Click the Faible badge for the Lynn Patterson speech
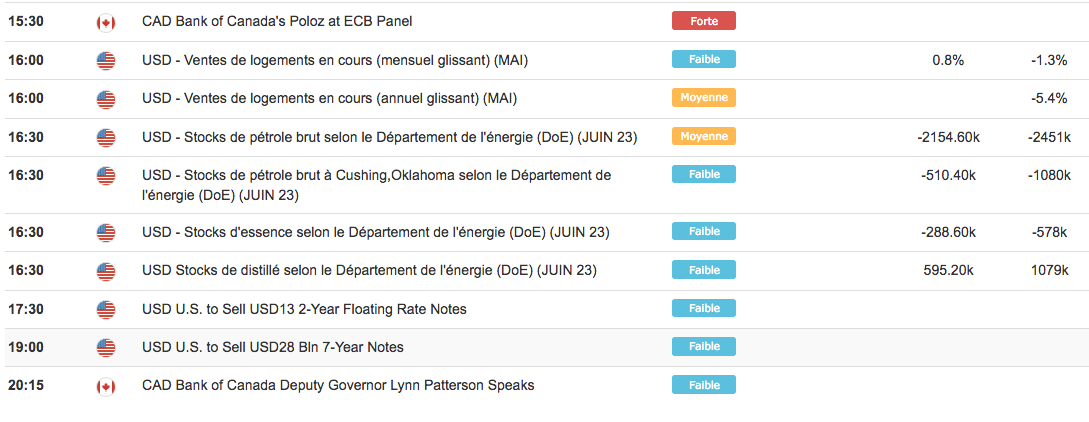1089x422 pixels. click(x=703, y=385)
